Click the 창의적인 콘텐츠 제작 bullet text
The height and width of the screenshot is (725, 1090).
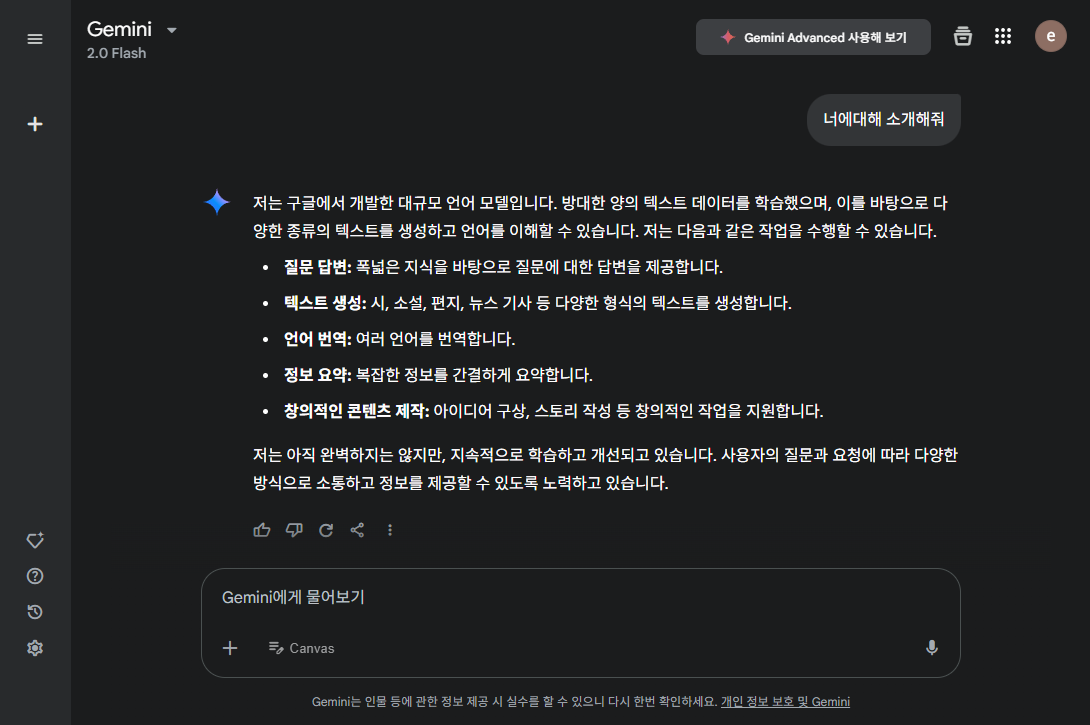553,412
